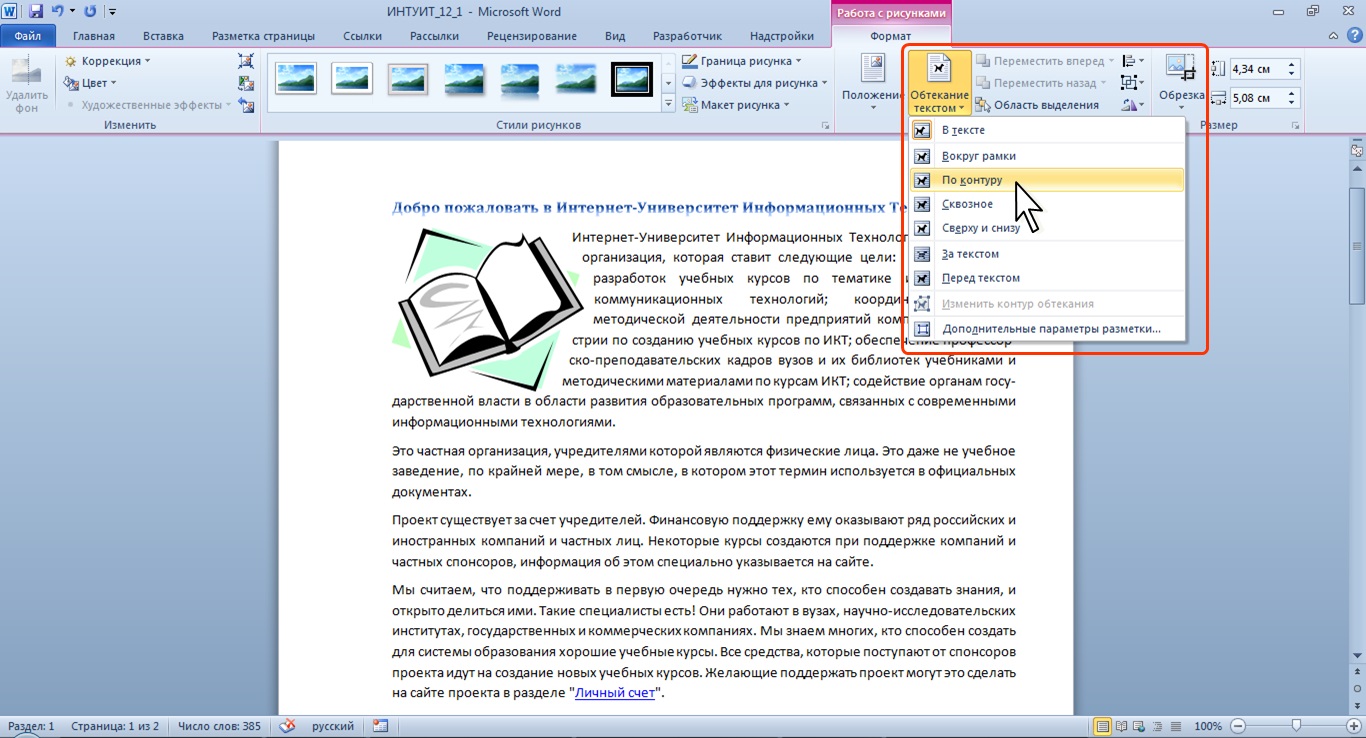Repeat action with the redo icon
This screenshot has width=1366, height=738.
pyautogui.click(x=91, y=12)
